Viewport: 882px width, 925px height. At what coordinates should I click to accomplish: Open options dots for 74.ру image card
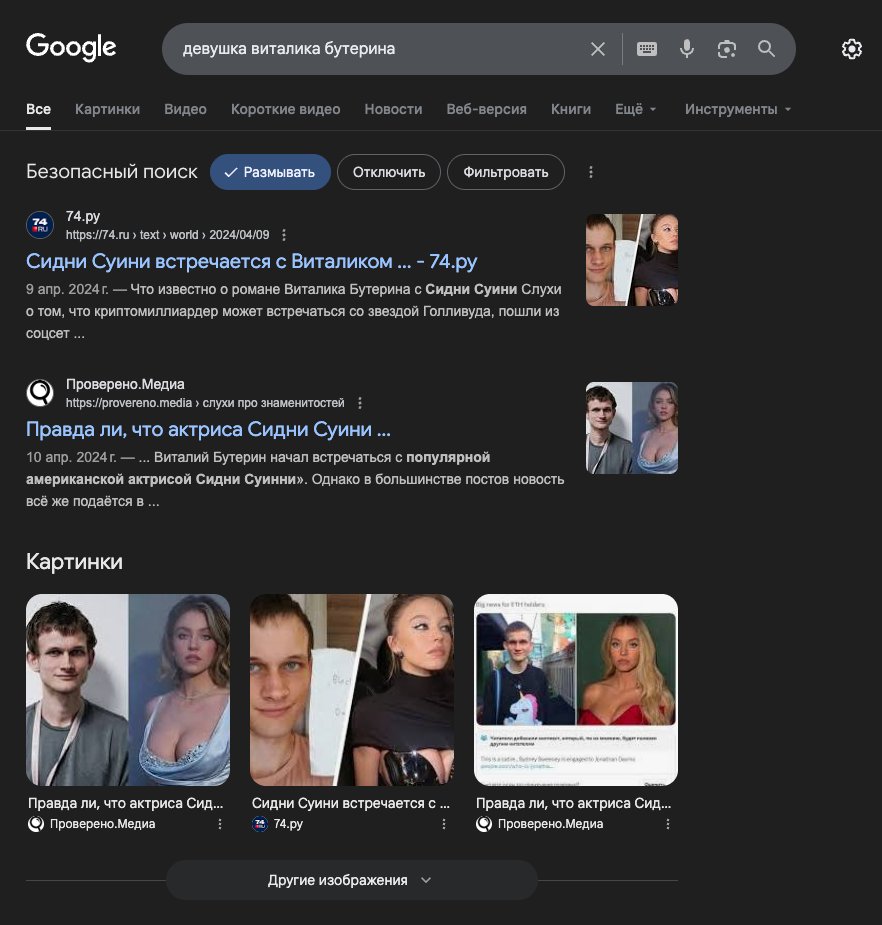pos(444,824)
